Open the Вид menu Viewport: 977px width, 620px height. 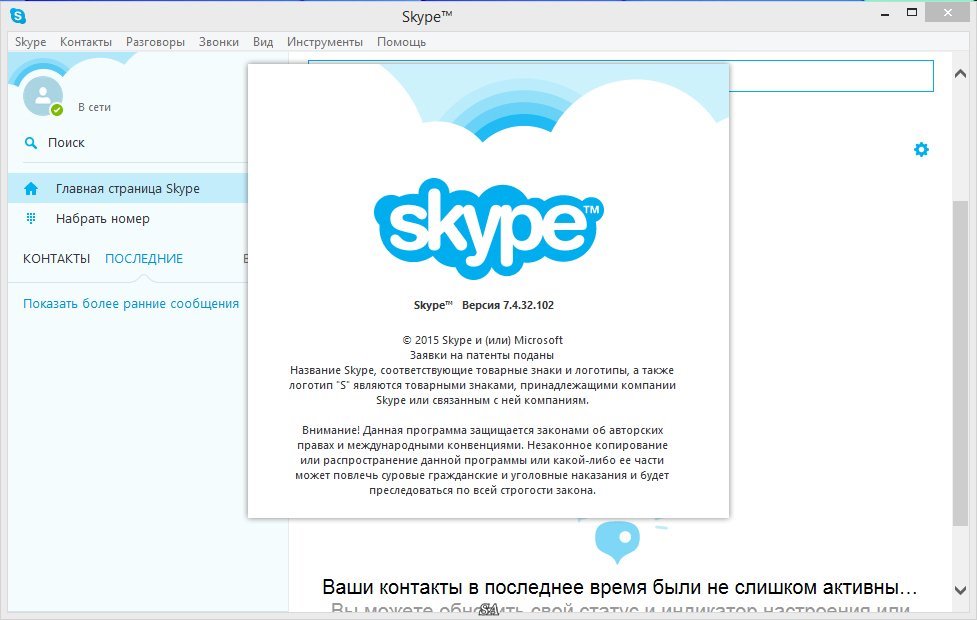coord(263,42)
